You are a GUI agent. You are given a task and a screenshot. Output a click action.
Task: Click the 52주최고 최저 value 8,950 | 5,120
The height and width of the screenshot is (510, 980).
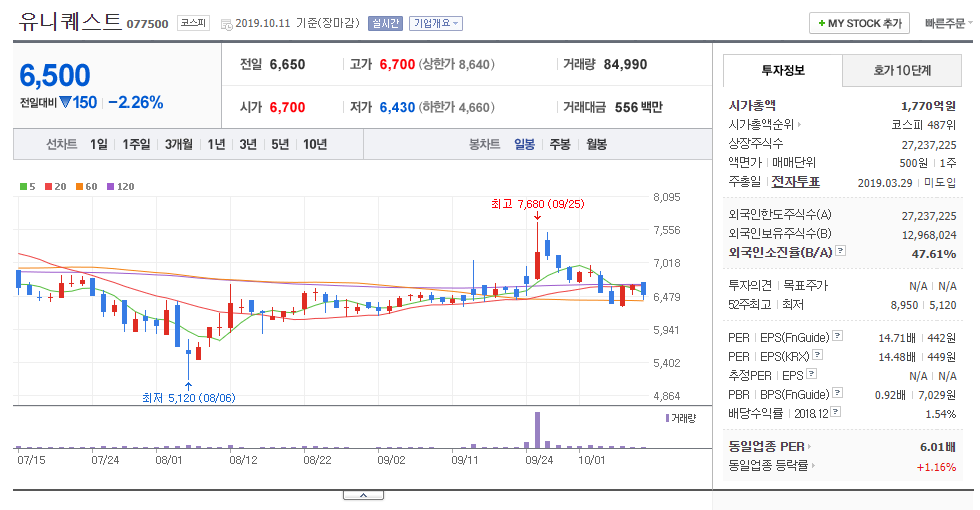click(923, 305)
